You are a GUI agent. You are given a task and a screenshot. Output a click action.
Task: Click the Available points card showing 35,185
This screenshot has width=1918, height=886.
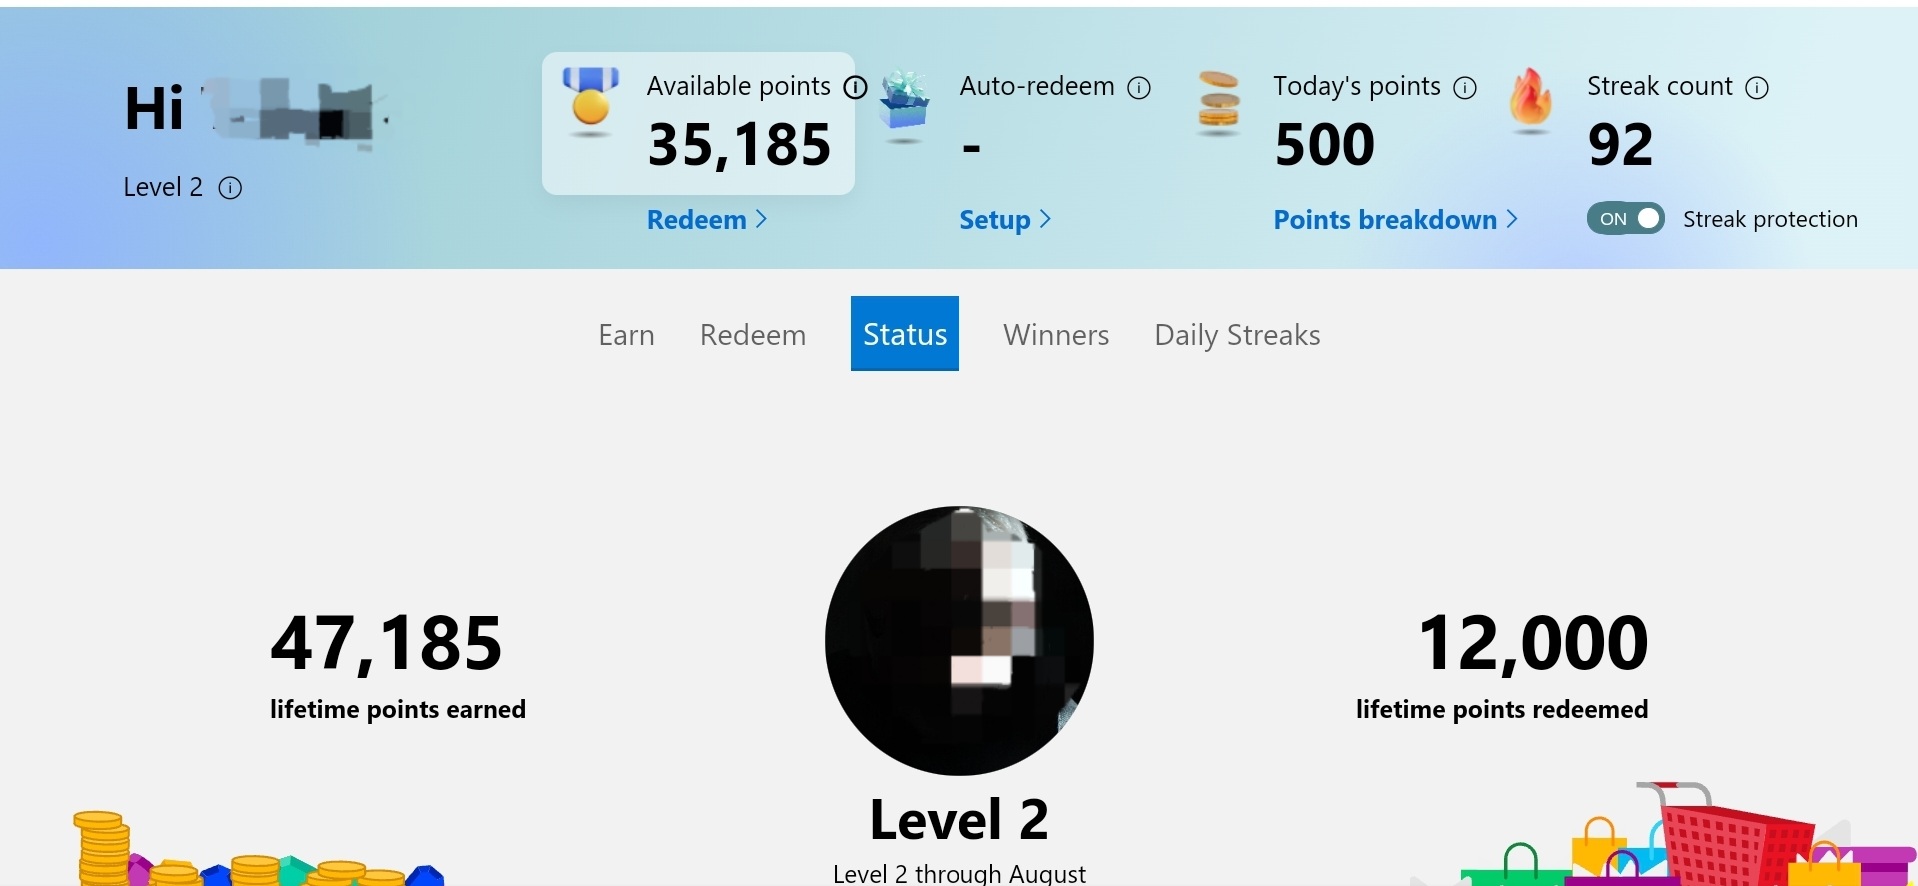(698, 123)
